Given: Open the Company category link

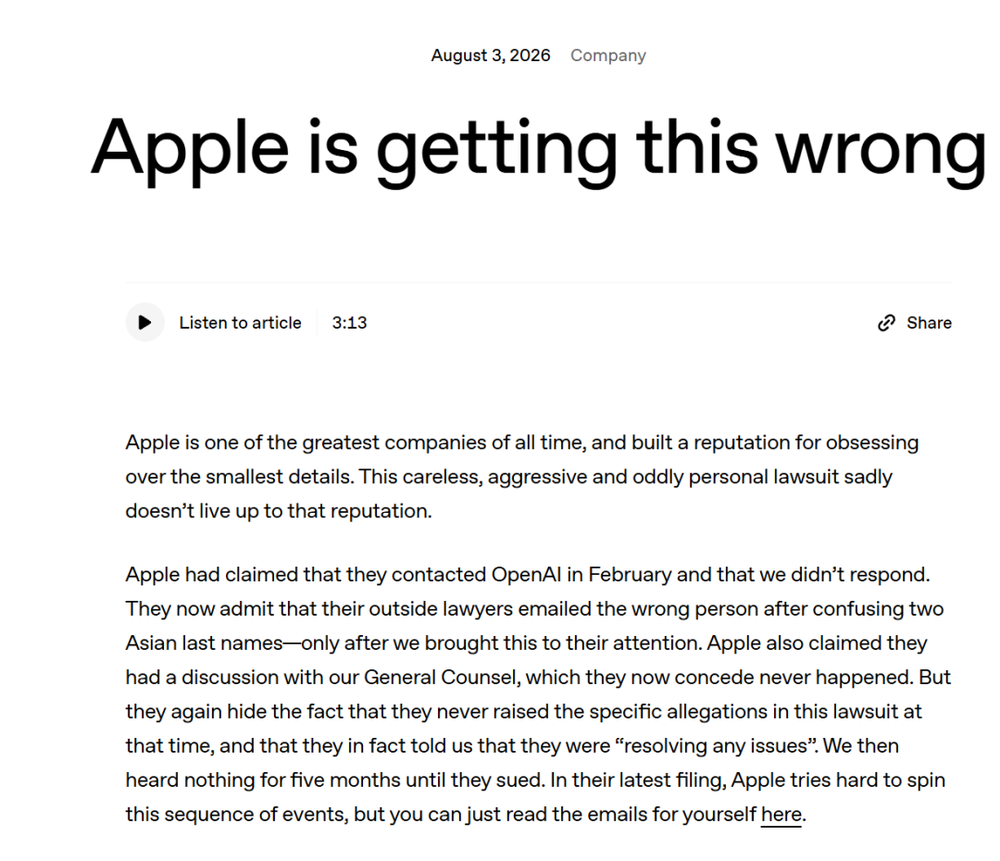Looking at the screenshot, I should click(x=608, y=55).
